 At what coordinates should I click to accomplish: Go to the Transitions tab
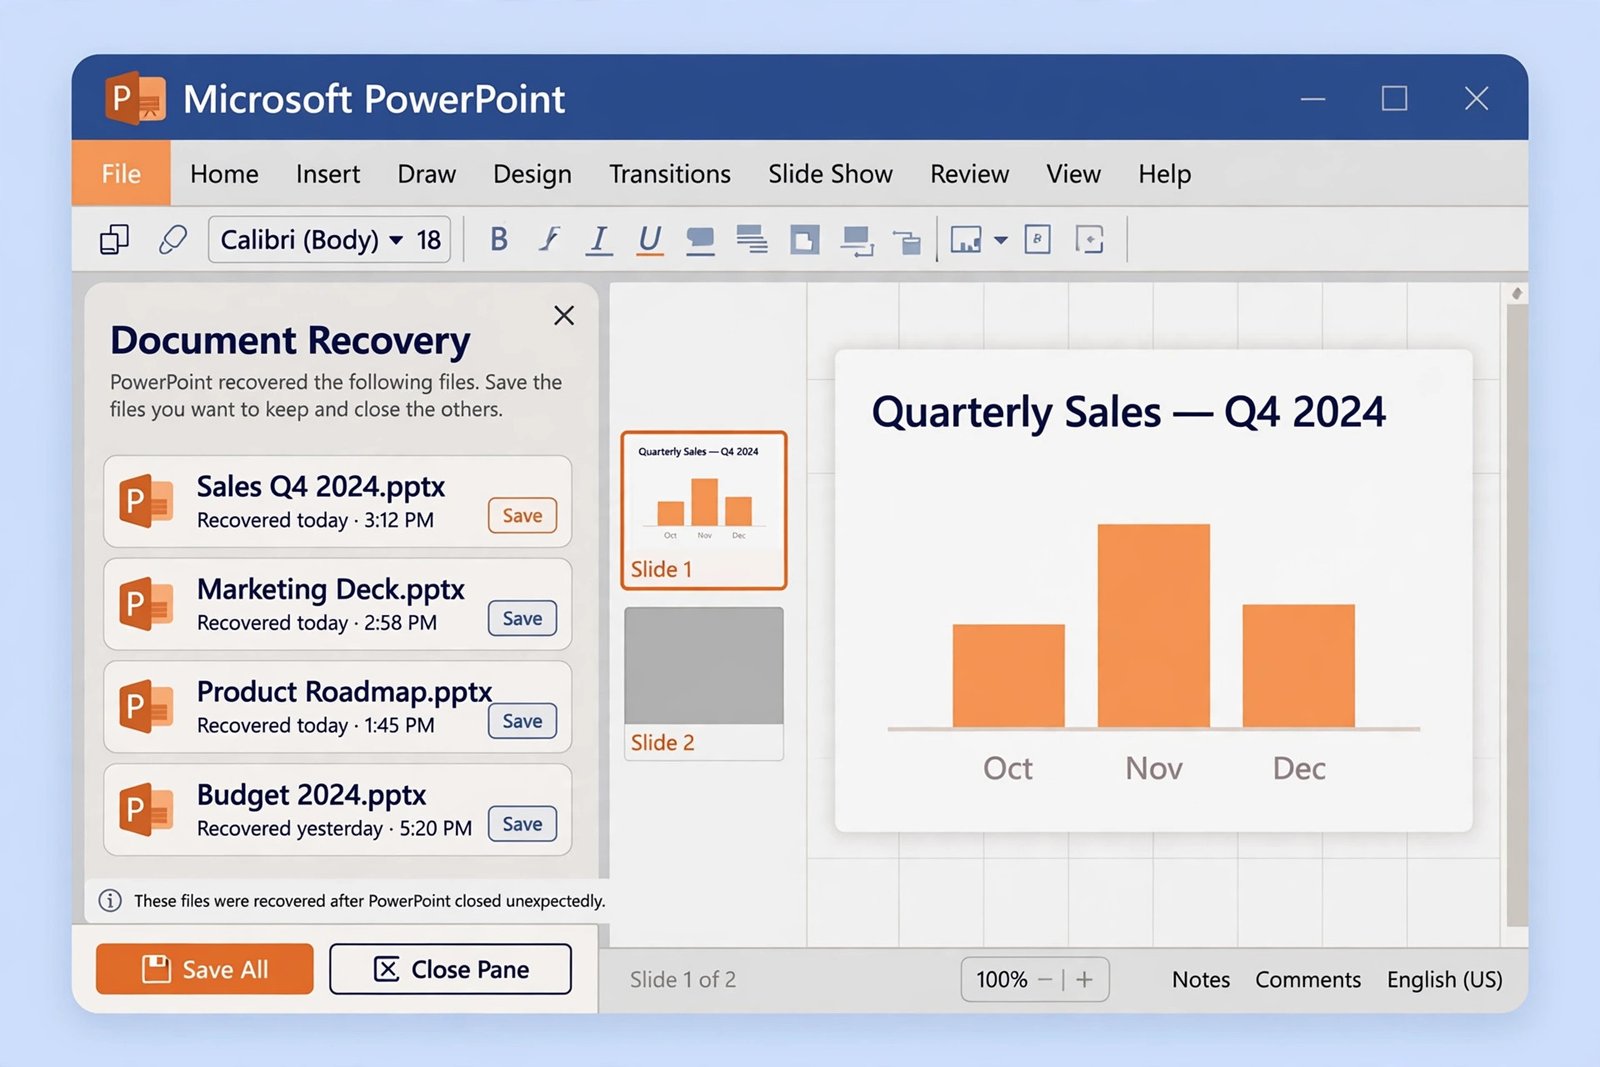click(x=670, y=174)
